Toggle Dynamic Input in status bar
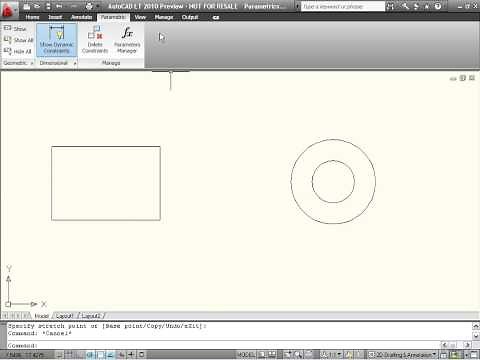 (x=122, y=354)
